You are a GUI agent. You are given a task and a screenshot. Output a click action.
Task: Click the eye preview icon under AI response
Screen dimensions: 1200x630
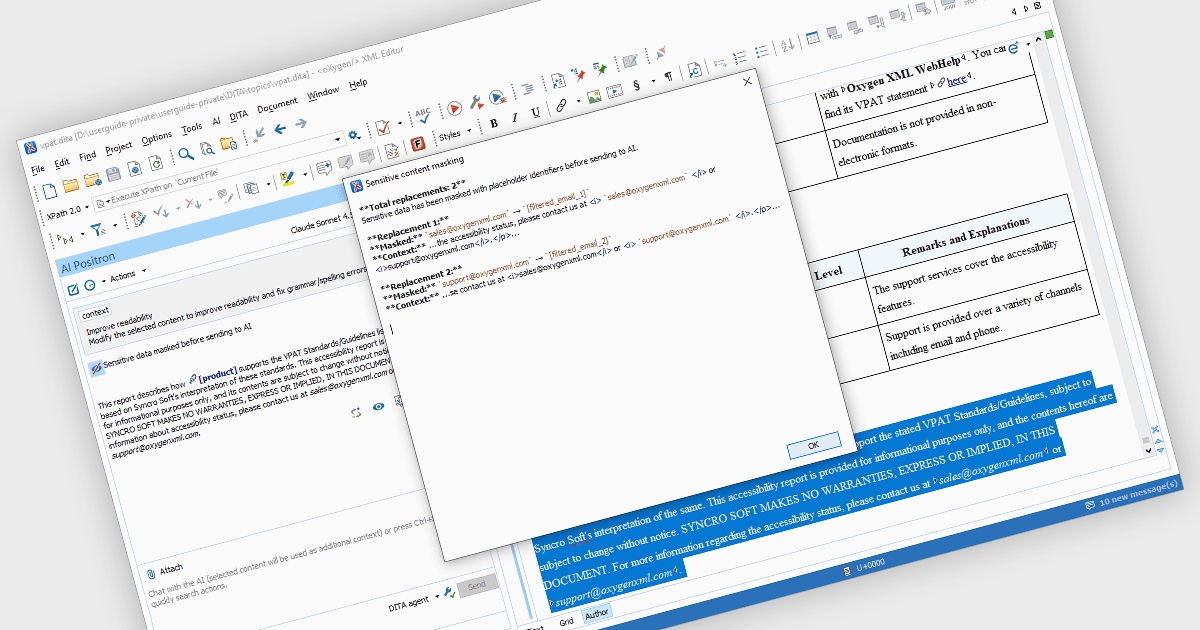coord(378,407)
